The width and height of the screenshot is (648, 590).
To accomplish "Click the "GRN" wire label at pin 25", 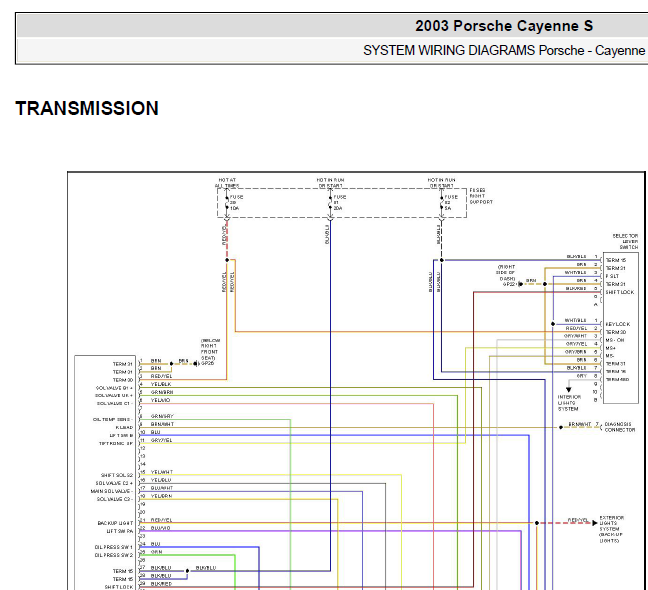I will pos(157,552).
